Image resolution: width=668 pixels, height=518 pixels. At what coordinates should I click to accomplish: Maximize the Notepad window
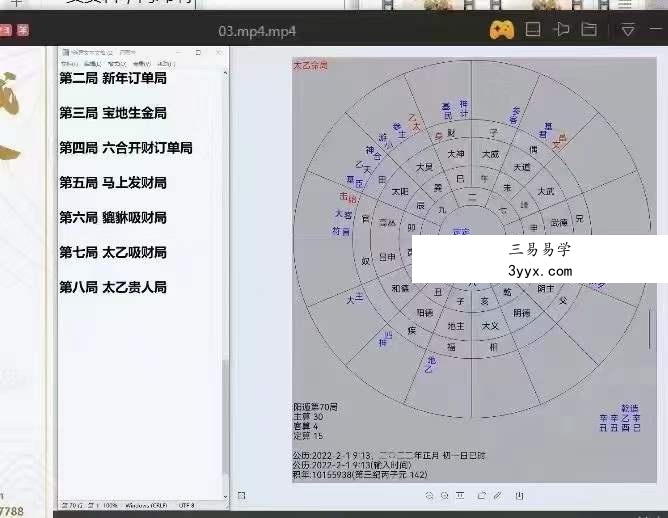(198, 52)
